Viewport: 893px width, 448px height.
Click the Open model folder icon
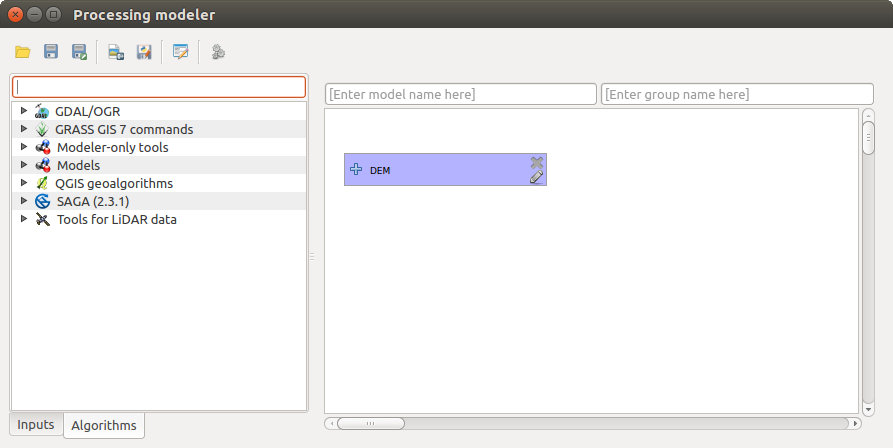click(x=22, y=52)
